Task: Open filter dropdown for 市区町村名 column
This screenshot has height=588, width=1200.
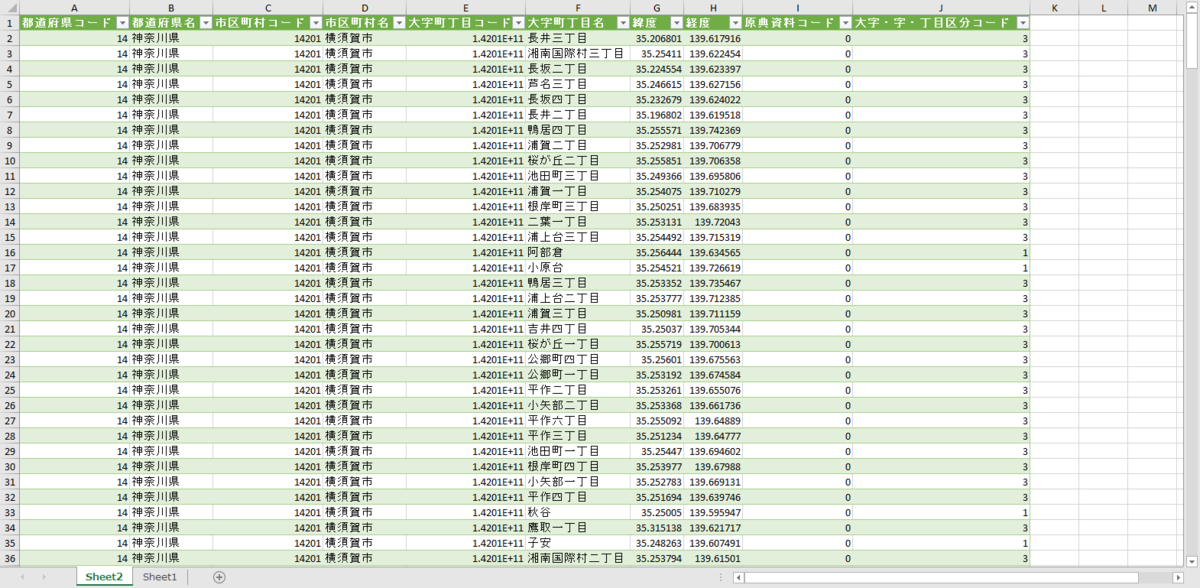Action: point(398,22)
